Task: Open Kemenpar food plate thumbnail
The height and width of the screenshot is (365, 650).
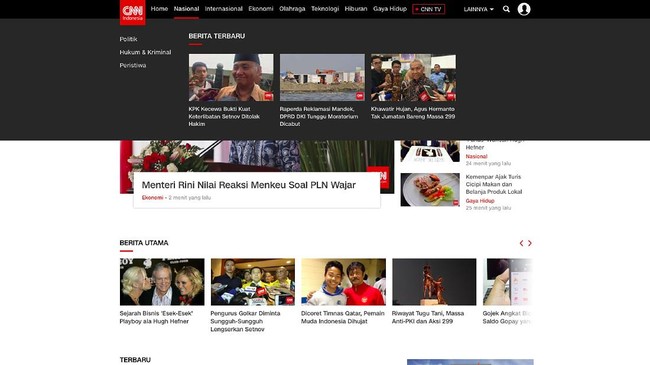Action: (430, 190)
